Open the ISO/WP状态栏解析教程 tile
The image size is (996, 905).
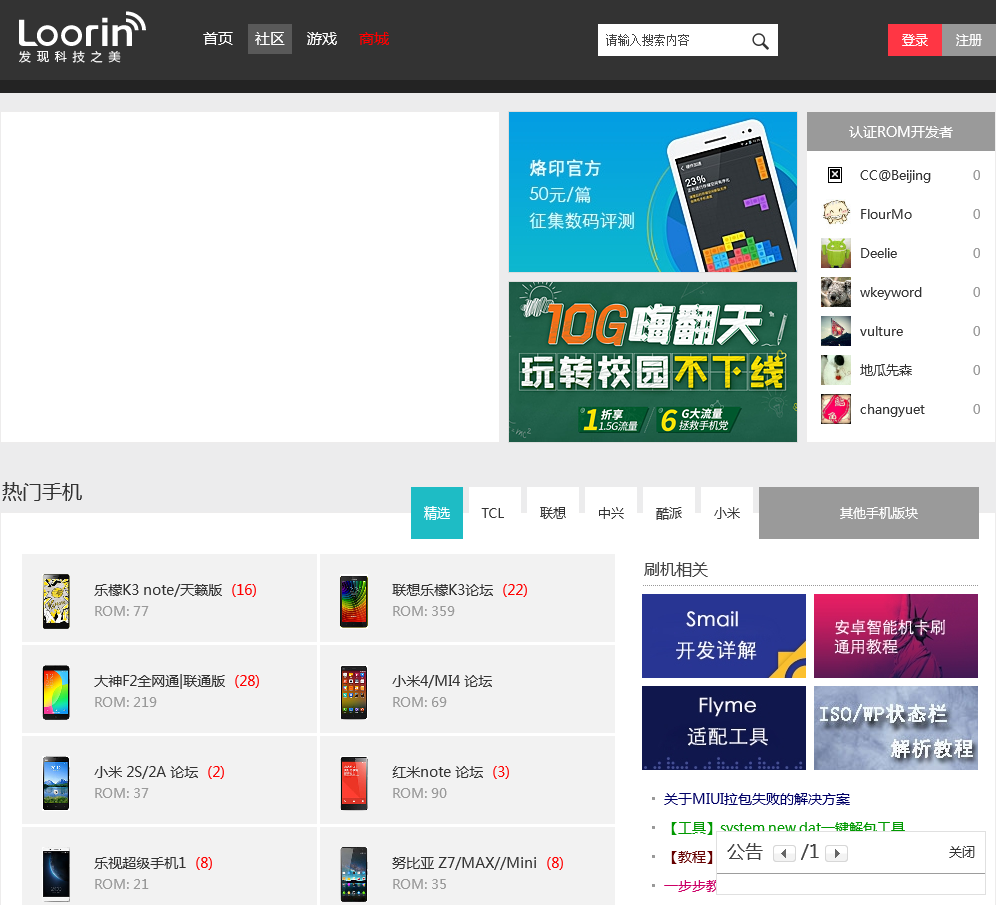[896, 728]
